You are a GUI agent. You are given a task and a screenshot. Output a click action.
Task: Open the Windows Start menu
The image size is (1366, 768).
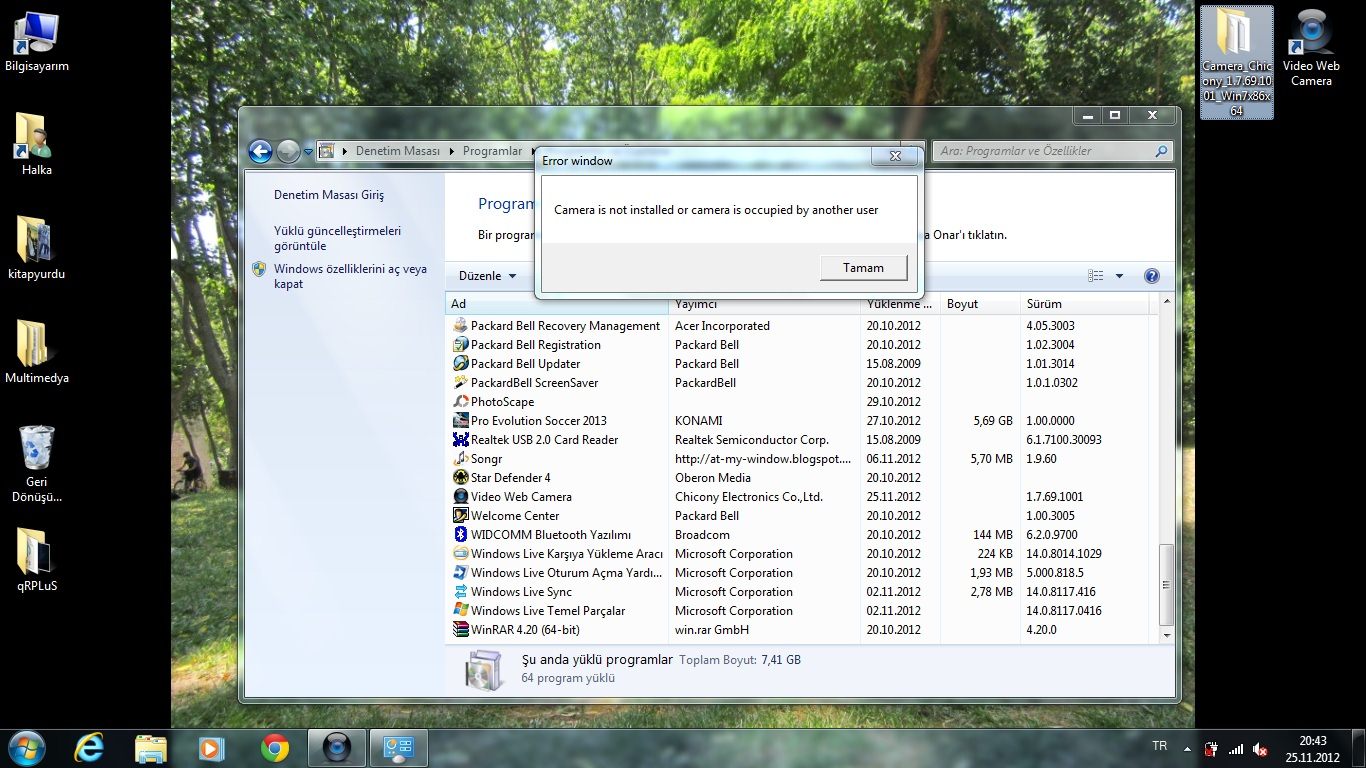tap(26, 748)
